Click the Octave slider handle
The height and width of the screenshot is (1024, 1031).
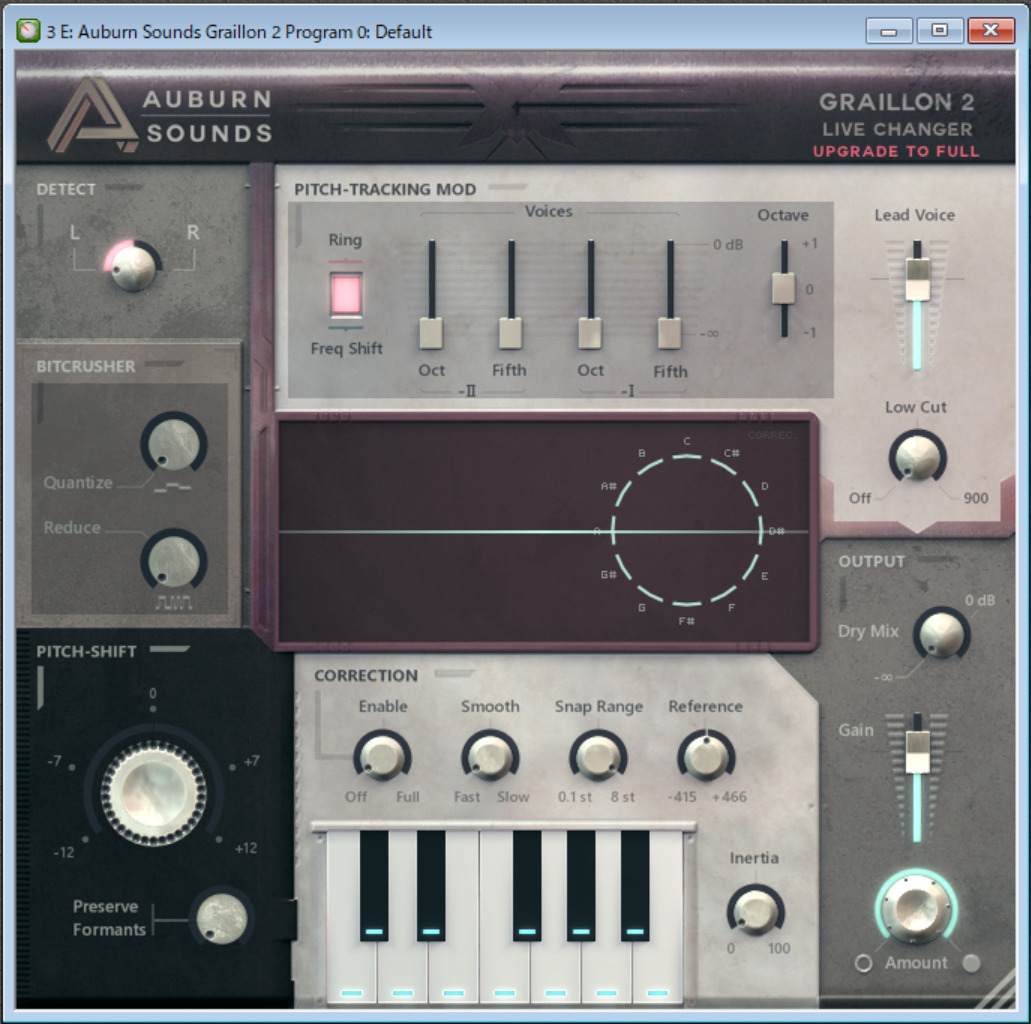pyautogui.click(x=783, y=288)
